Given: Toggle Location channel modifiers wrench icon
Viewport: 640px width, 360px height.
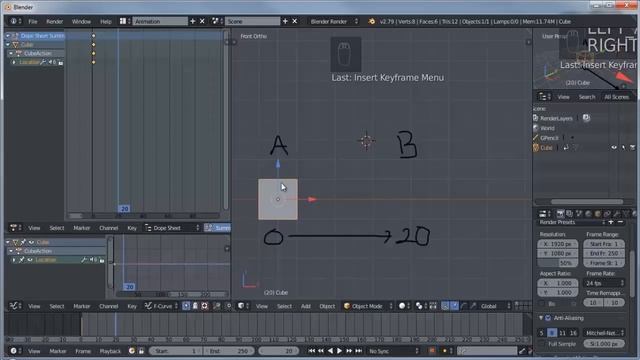Looking at the screenshot, I should point(43,62).
